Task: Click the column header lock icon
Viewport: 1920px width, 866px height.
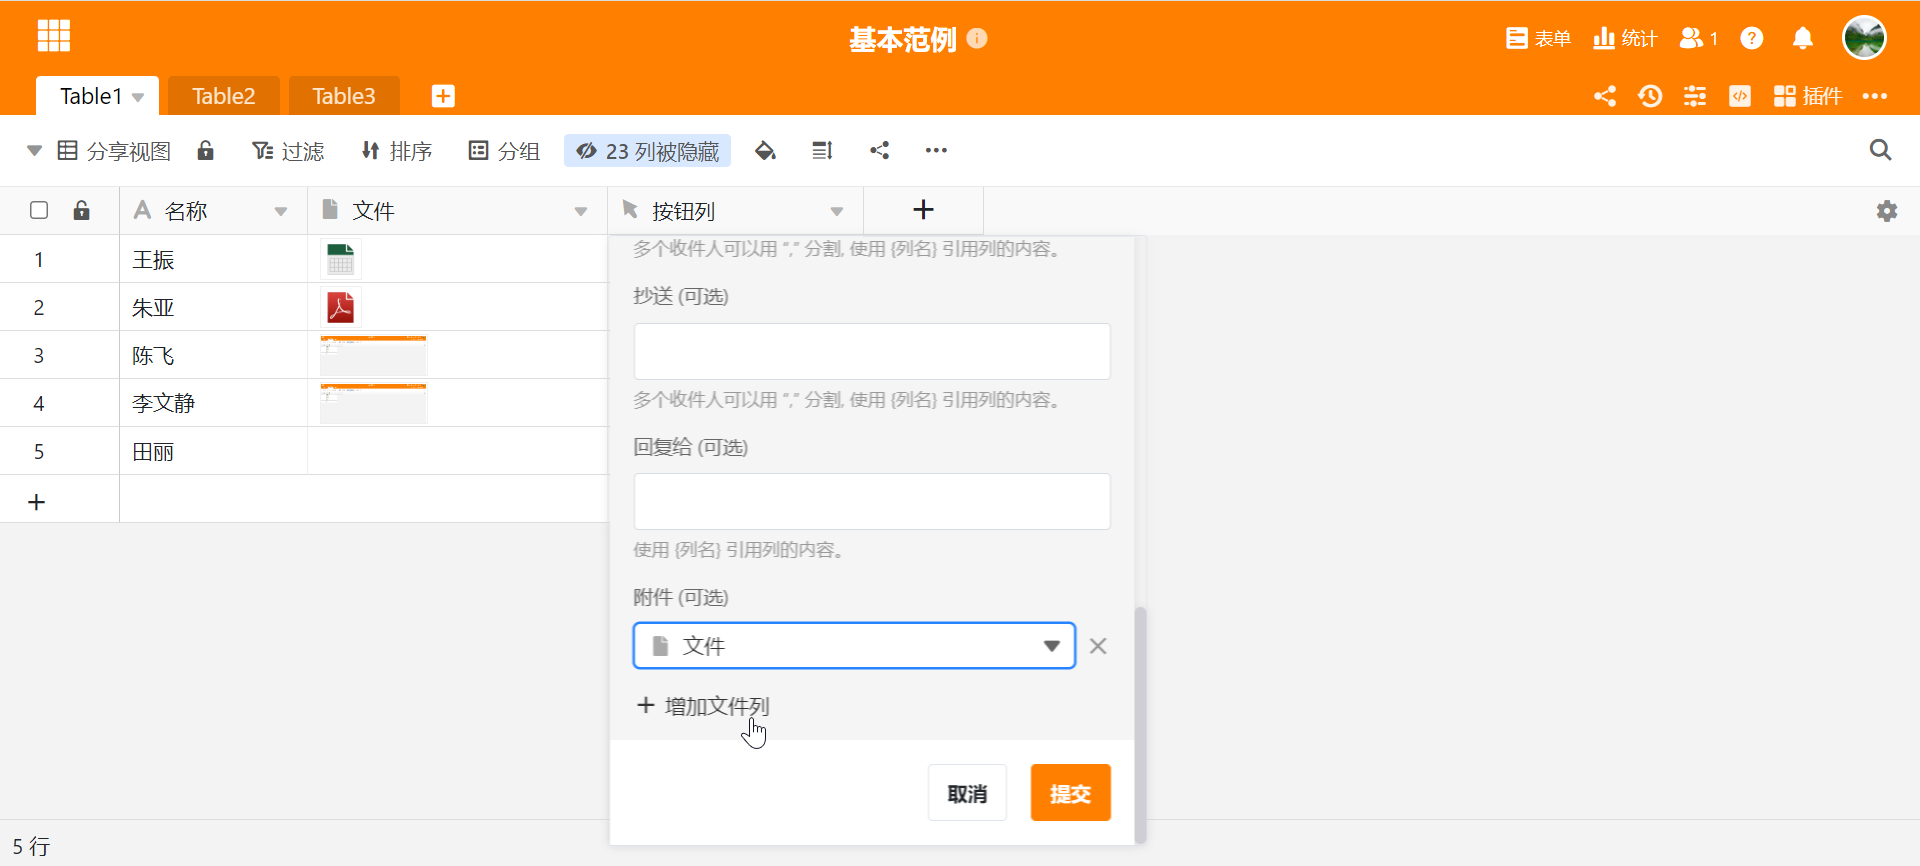Action: coord(81,210)
